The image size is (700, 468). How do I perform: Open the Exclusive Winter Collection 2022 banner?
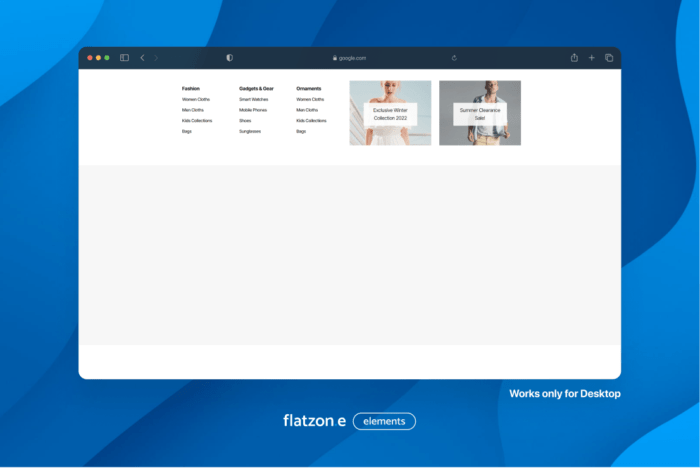(x=390, y=113)
